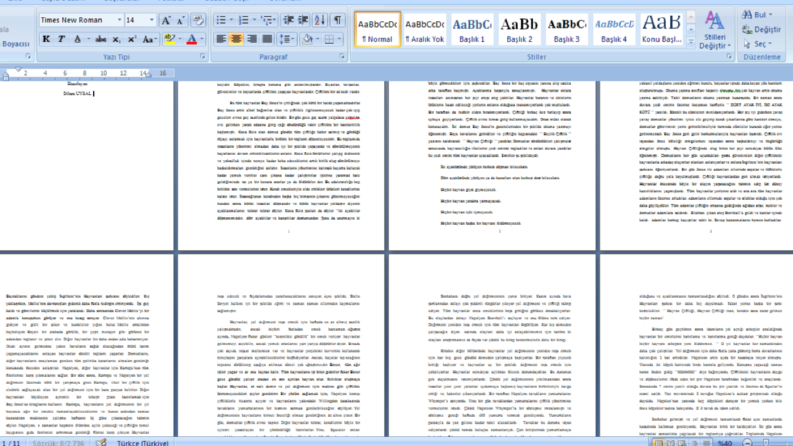Screen dimensions: 793x446
Task: Click page count 1 / 11 indicator
Action: (11, 443)
